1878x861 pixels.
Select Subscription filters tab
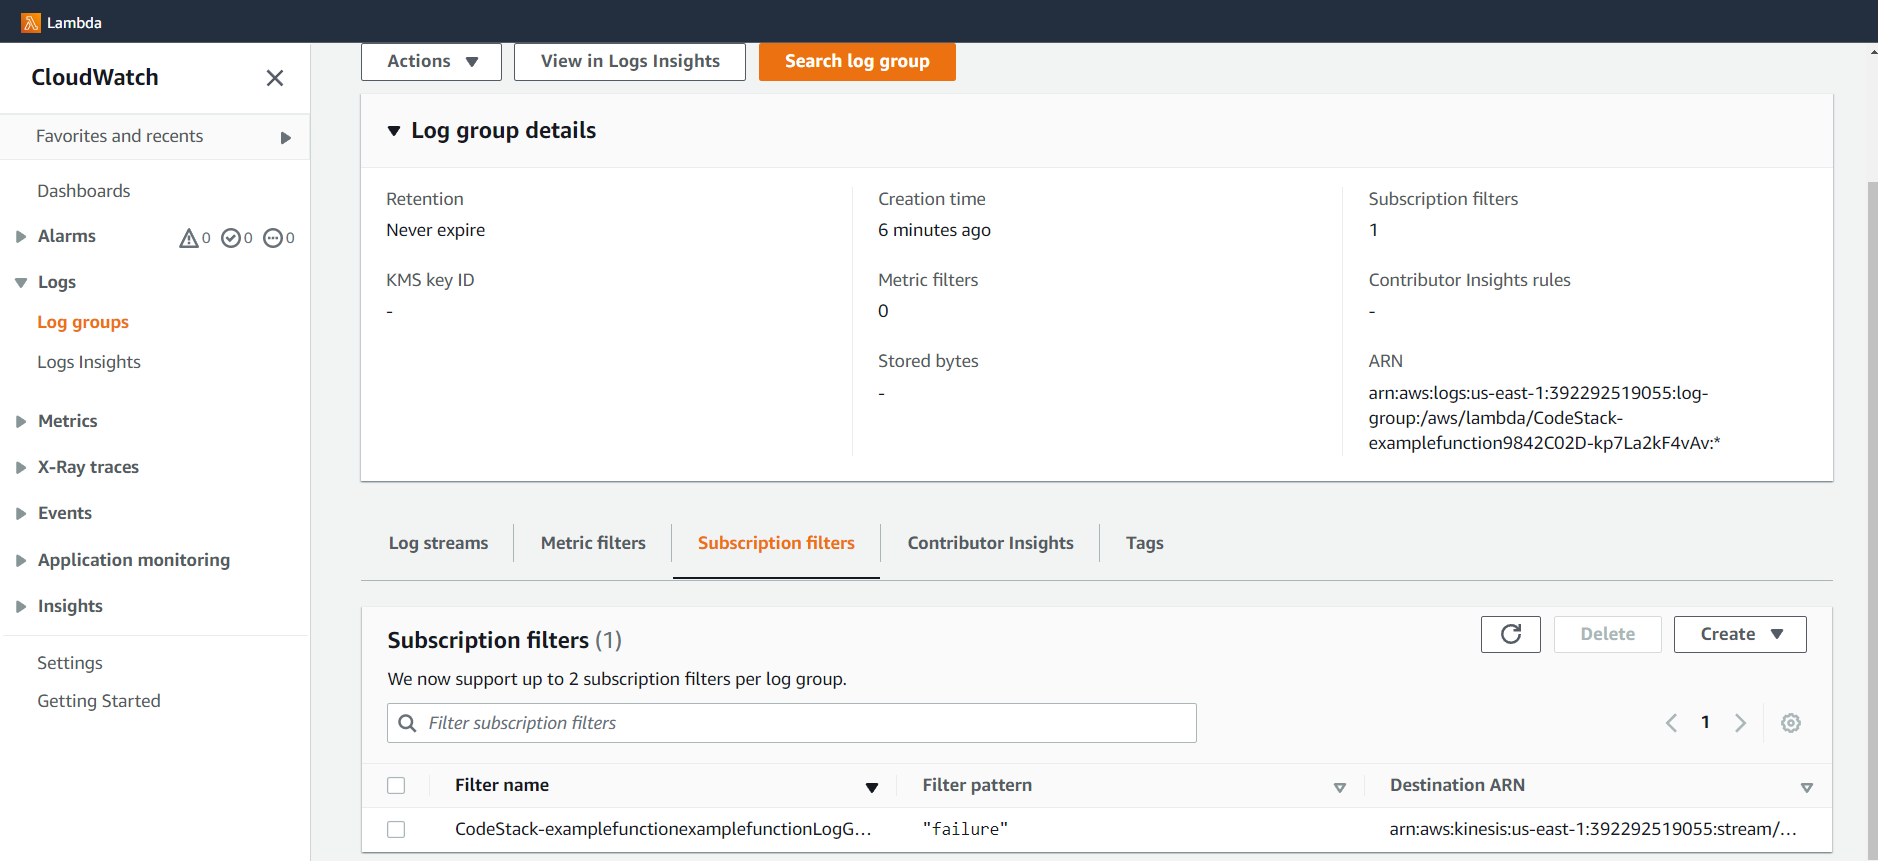tap(776, 543)
